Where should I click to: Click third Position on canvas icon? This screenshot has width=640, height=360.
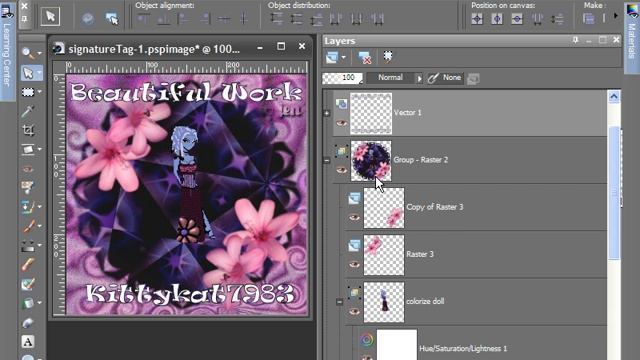point(517,19)
